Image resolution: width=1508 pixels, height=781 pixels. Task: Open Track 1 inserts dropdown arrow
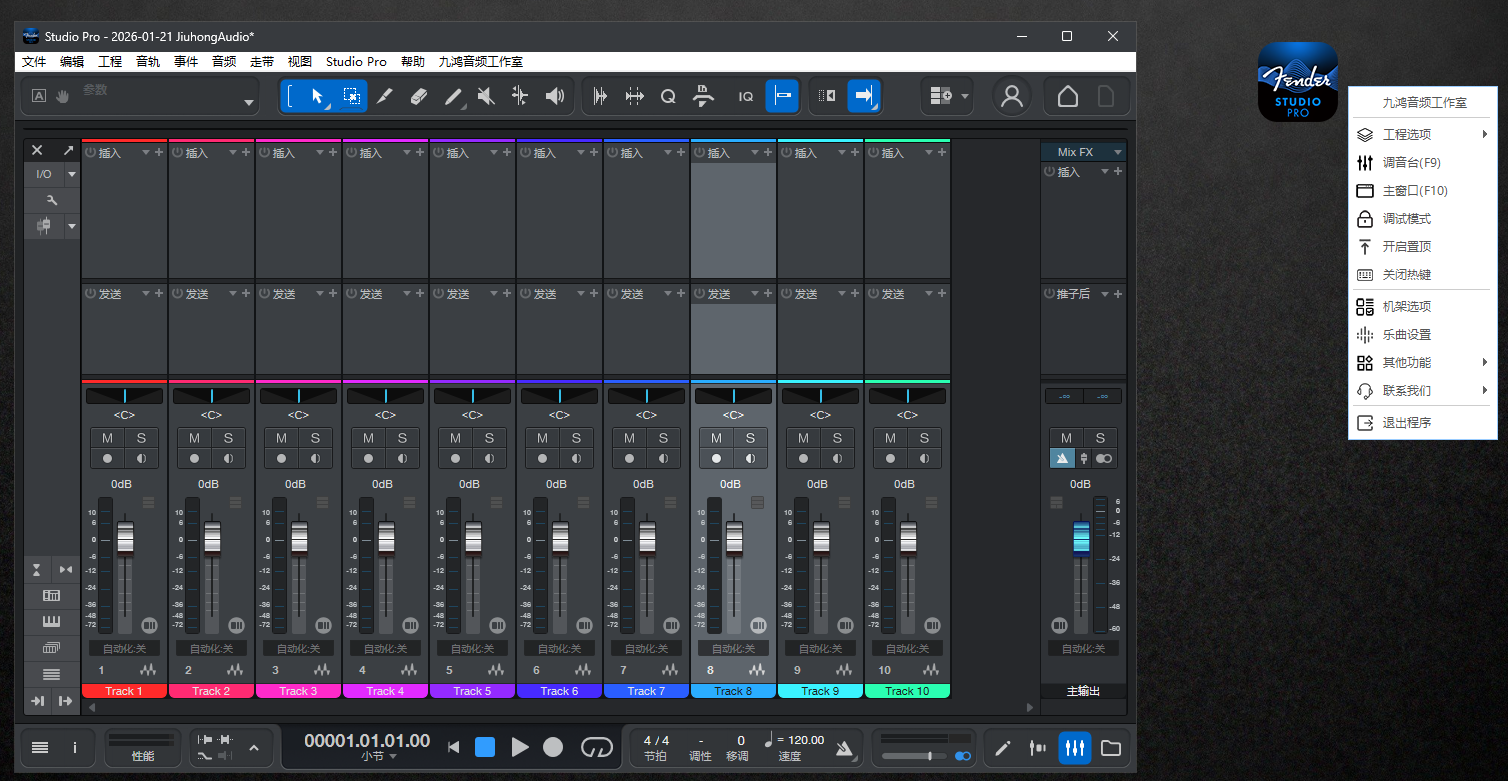(x=145, y=153)
